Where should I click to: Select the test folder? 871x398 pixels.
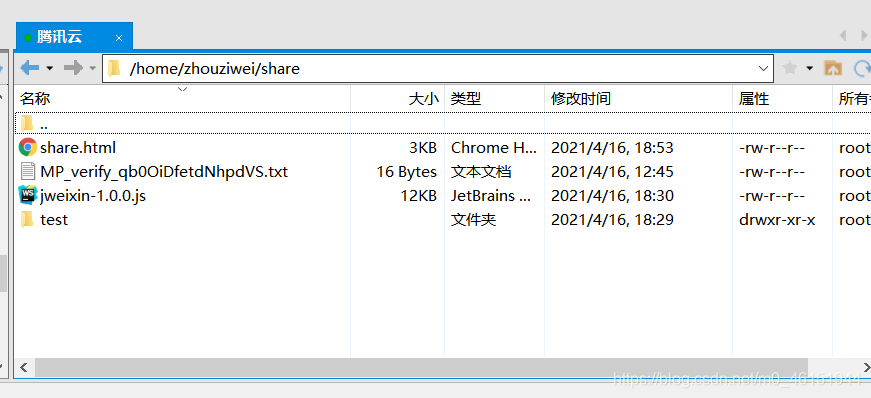pos(54,220)
